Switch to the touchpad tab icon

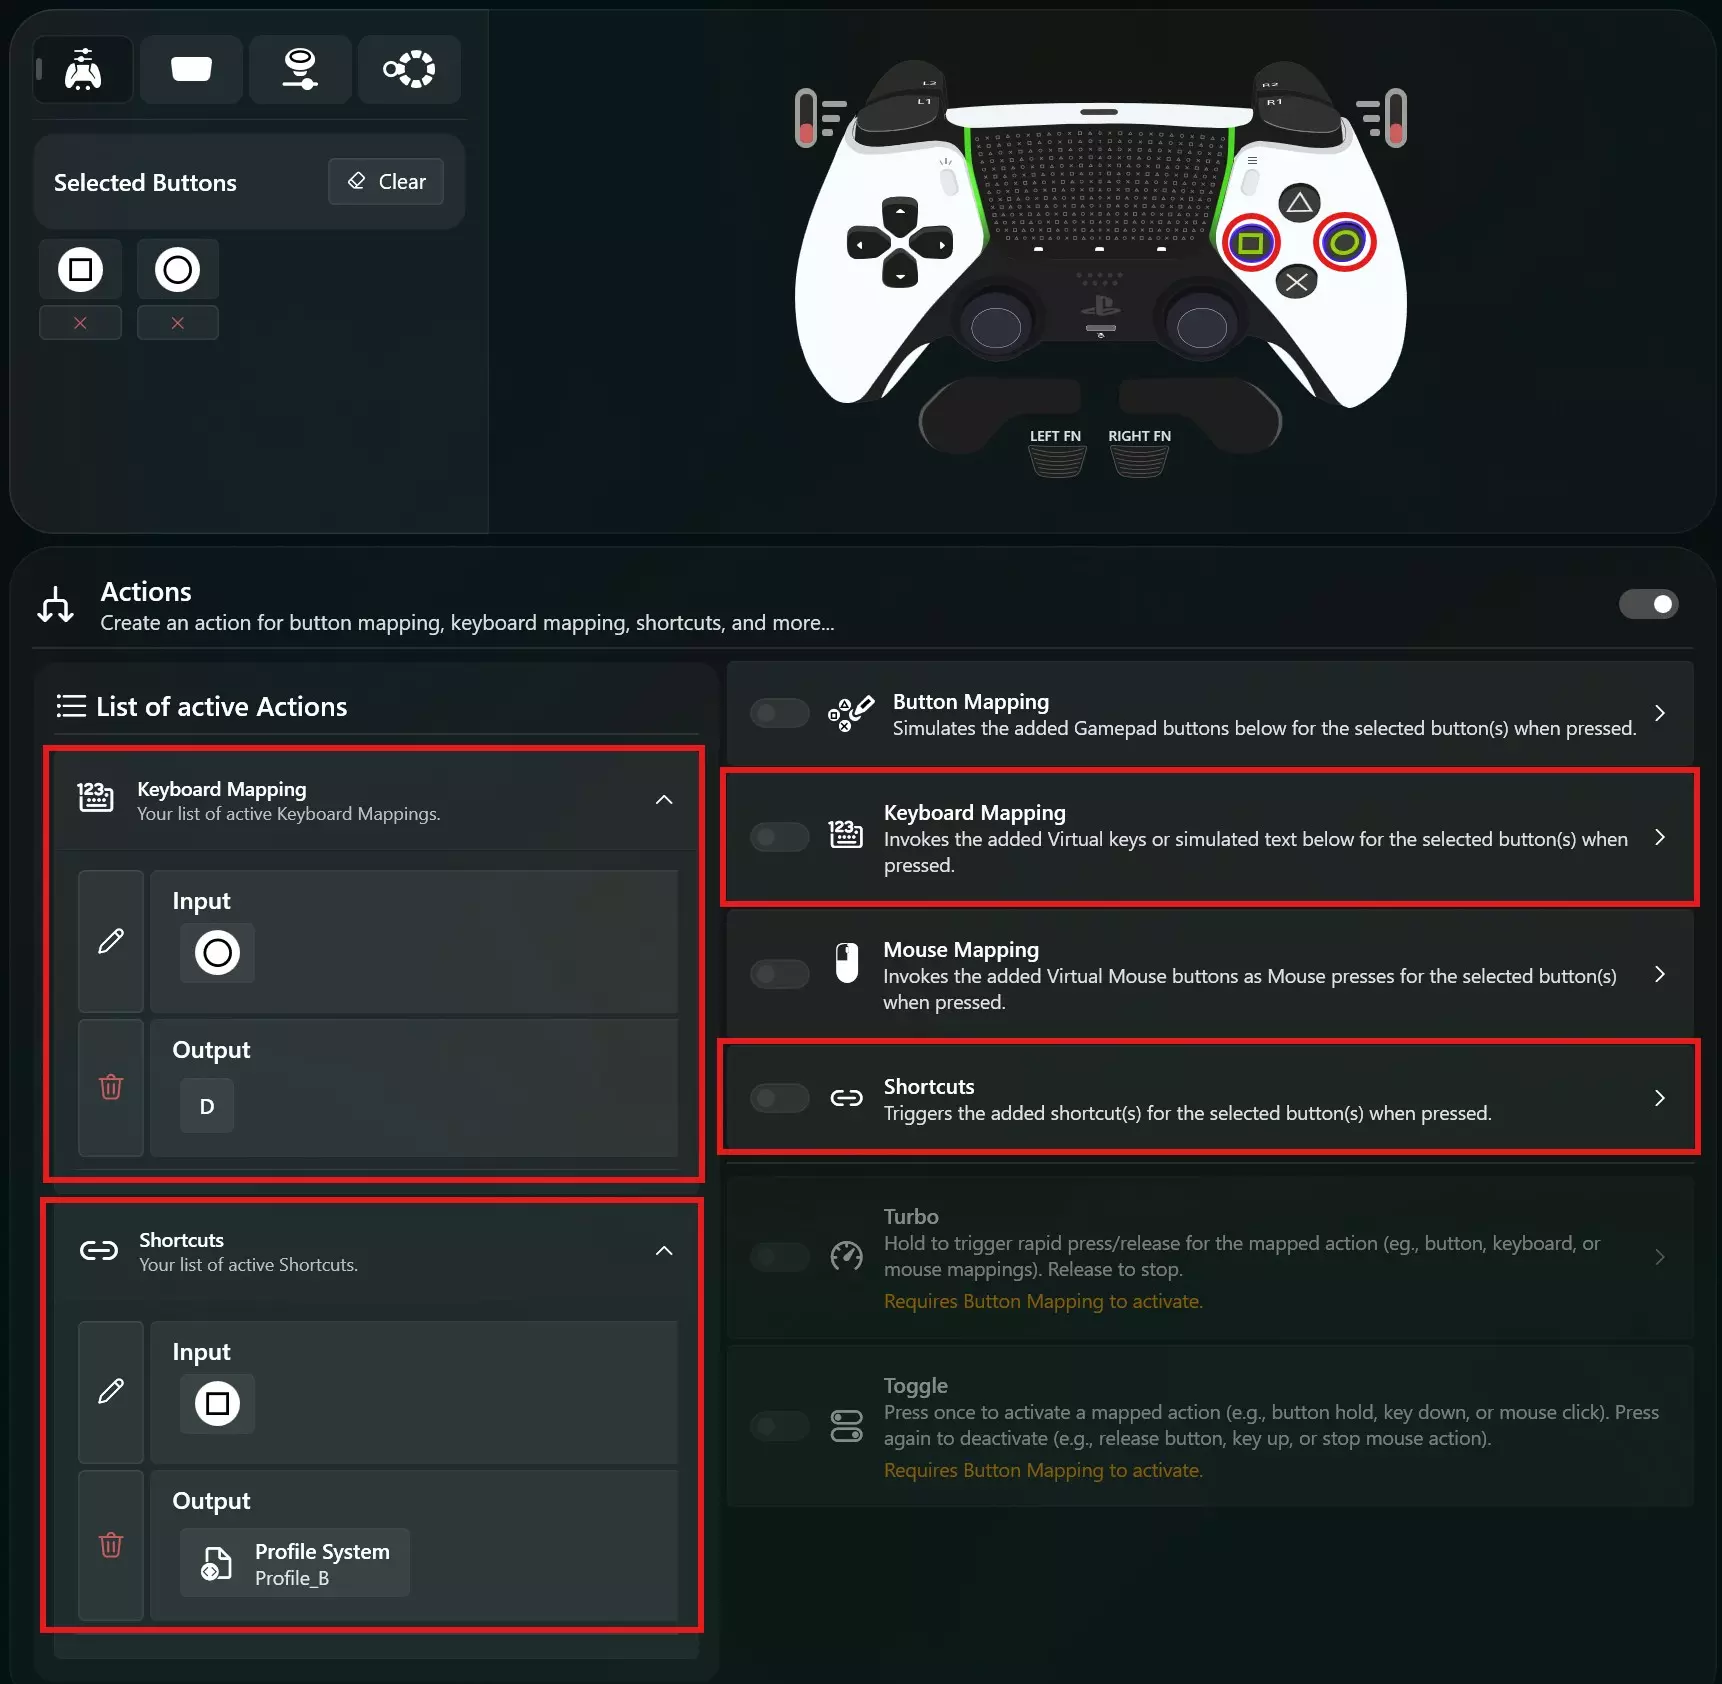(191, 70)
